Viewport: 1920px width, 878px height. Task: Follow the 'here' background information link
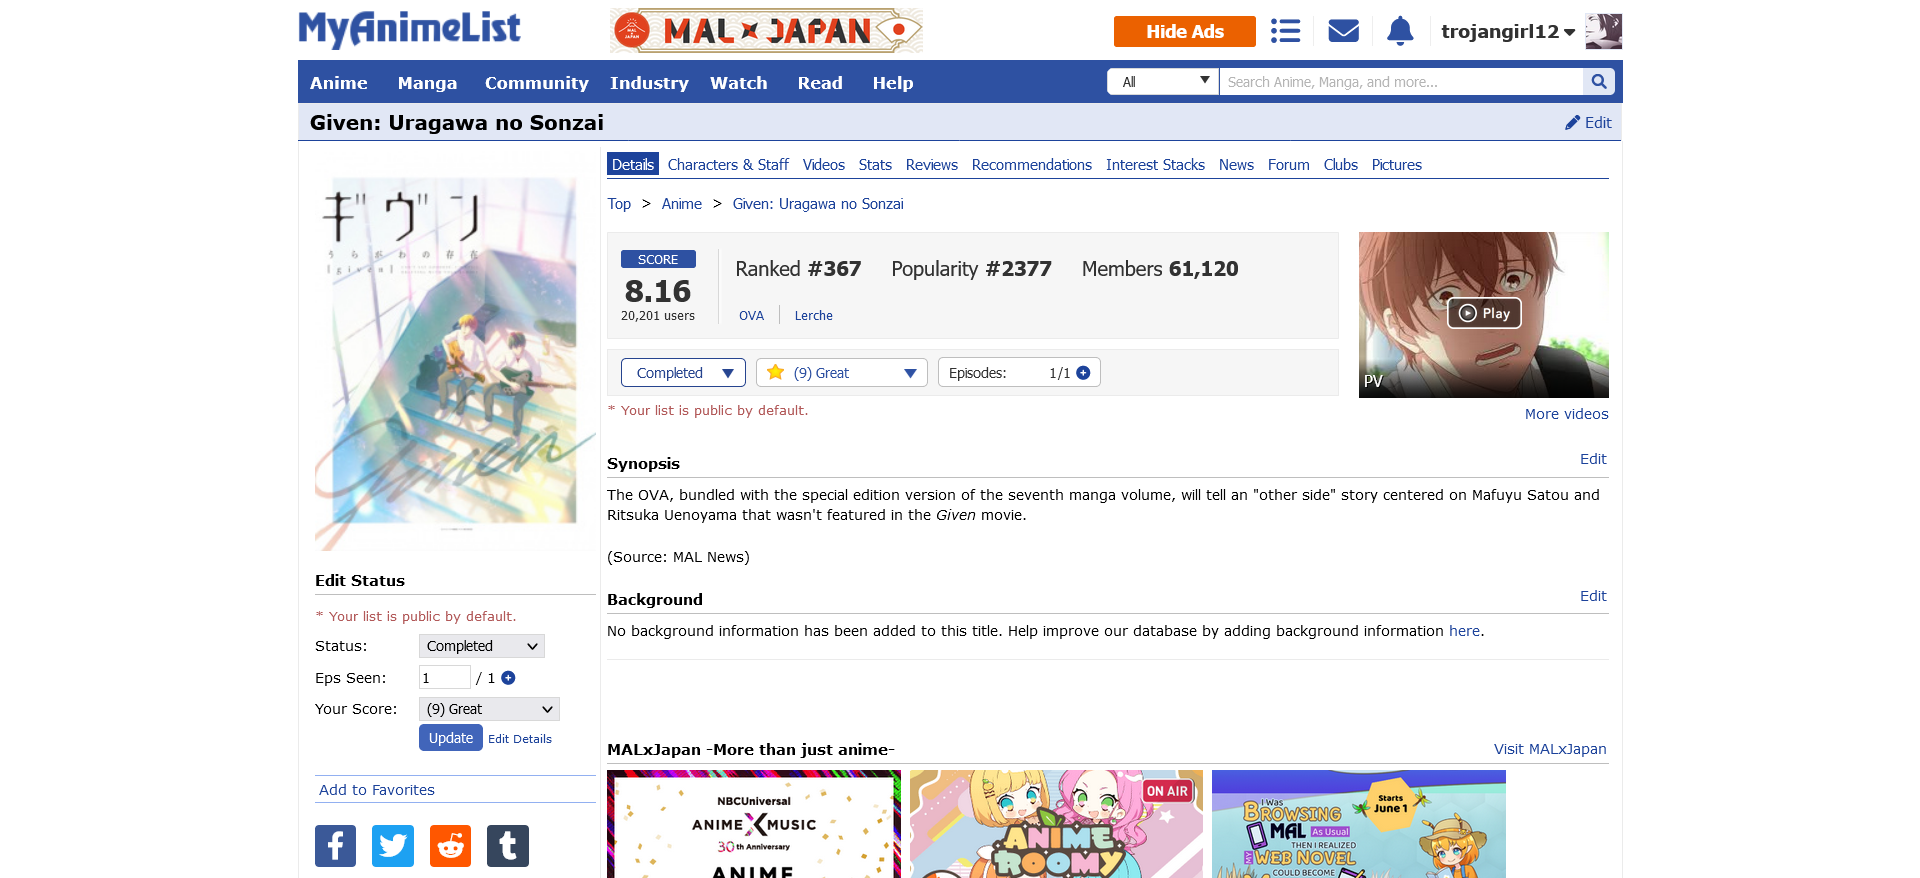[1464, 631]
